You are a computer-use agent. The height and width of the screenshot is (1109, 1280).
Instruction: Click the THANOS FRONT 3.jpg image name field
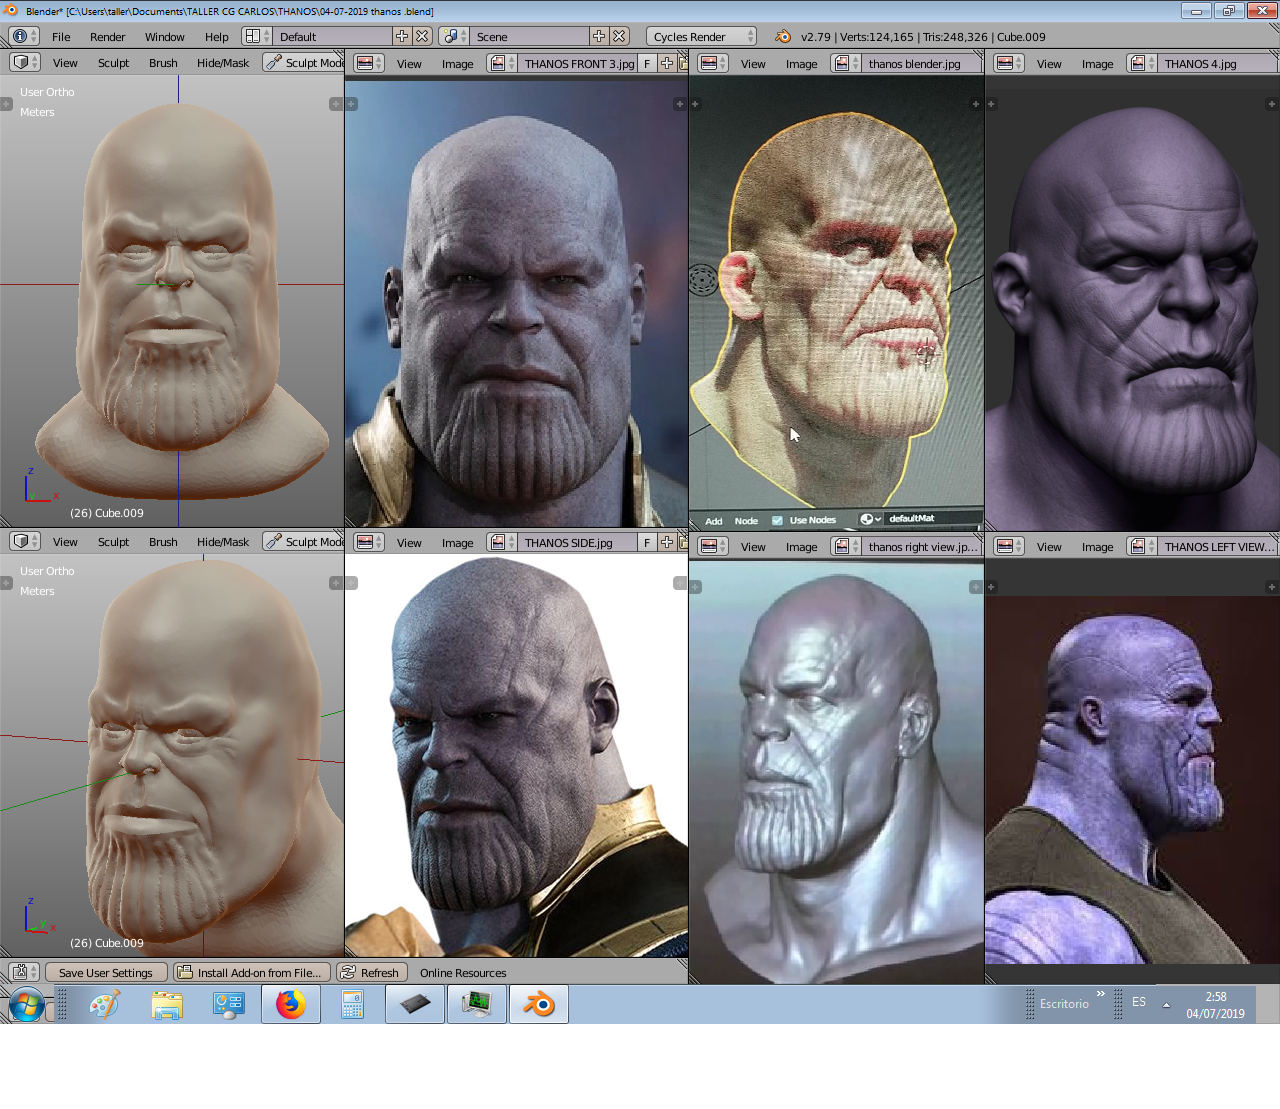(x=578, y=63)
